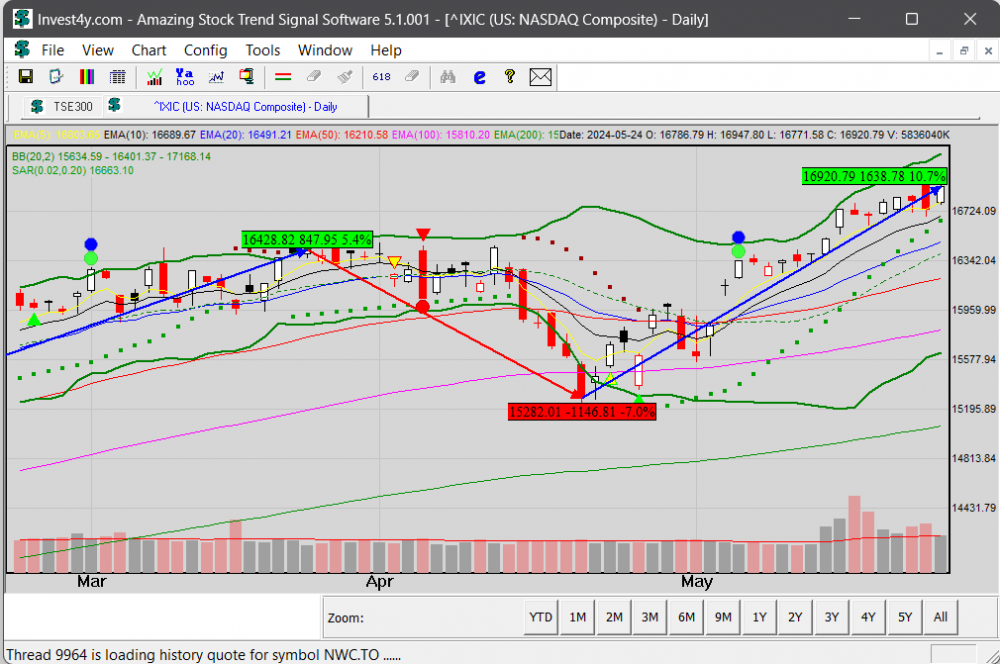Image resolution: width=1000 pixels, height=664 pixels.
Task: Click the red-green horizontal lines icon
Action: tap(283, 77)
